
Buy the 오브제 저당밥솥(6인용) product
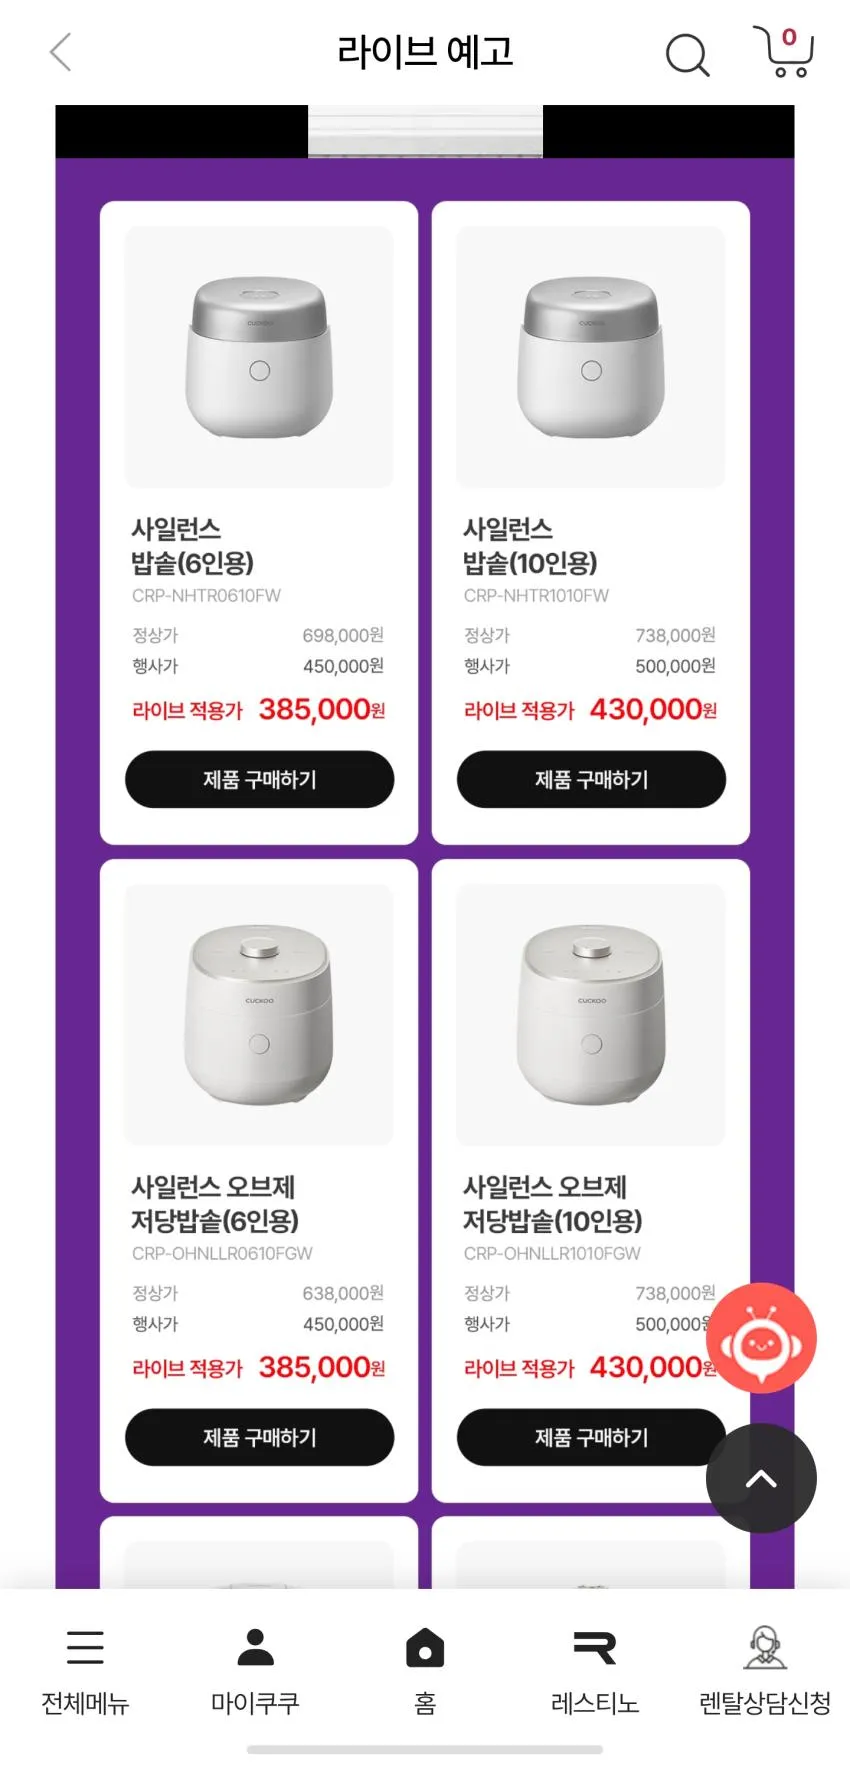(x=259, y=1437)
